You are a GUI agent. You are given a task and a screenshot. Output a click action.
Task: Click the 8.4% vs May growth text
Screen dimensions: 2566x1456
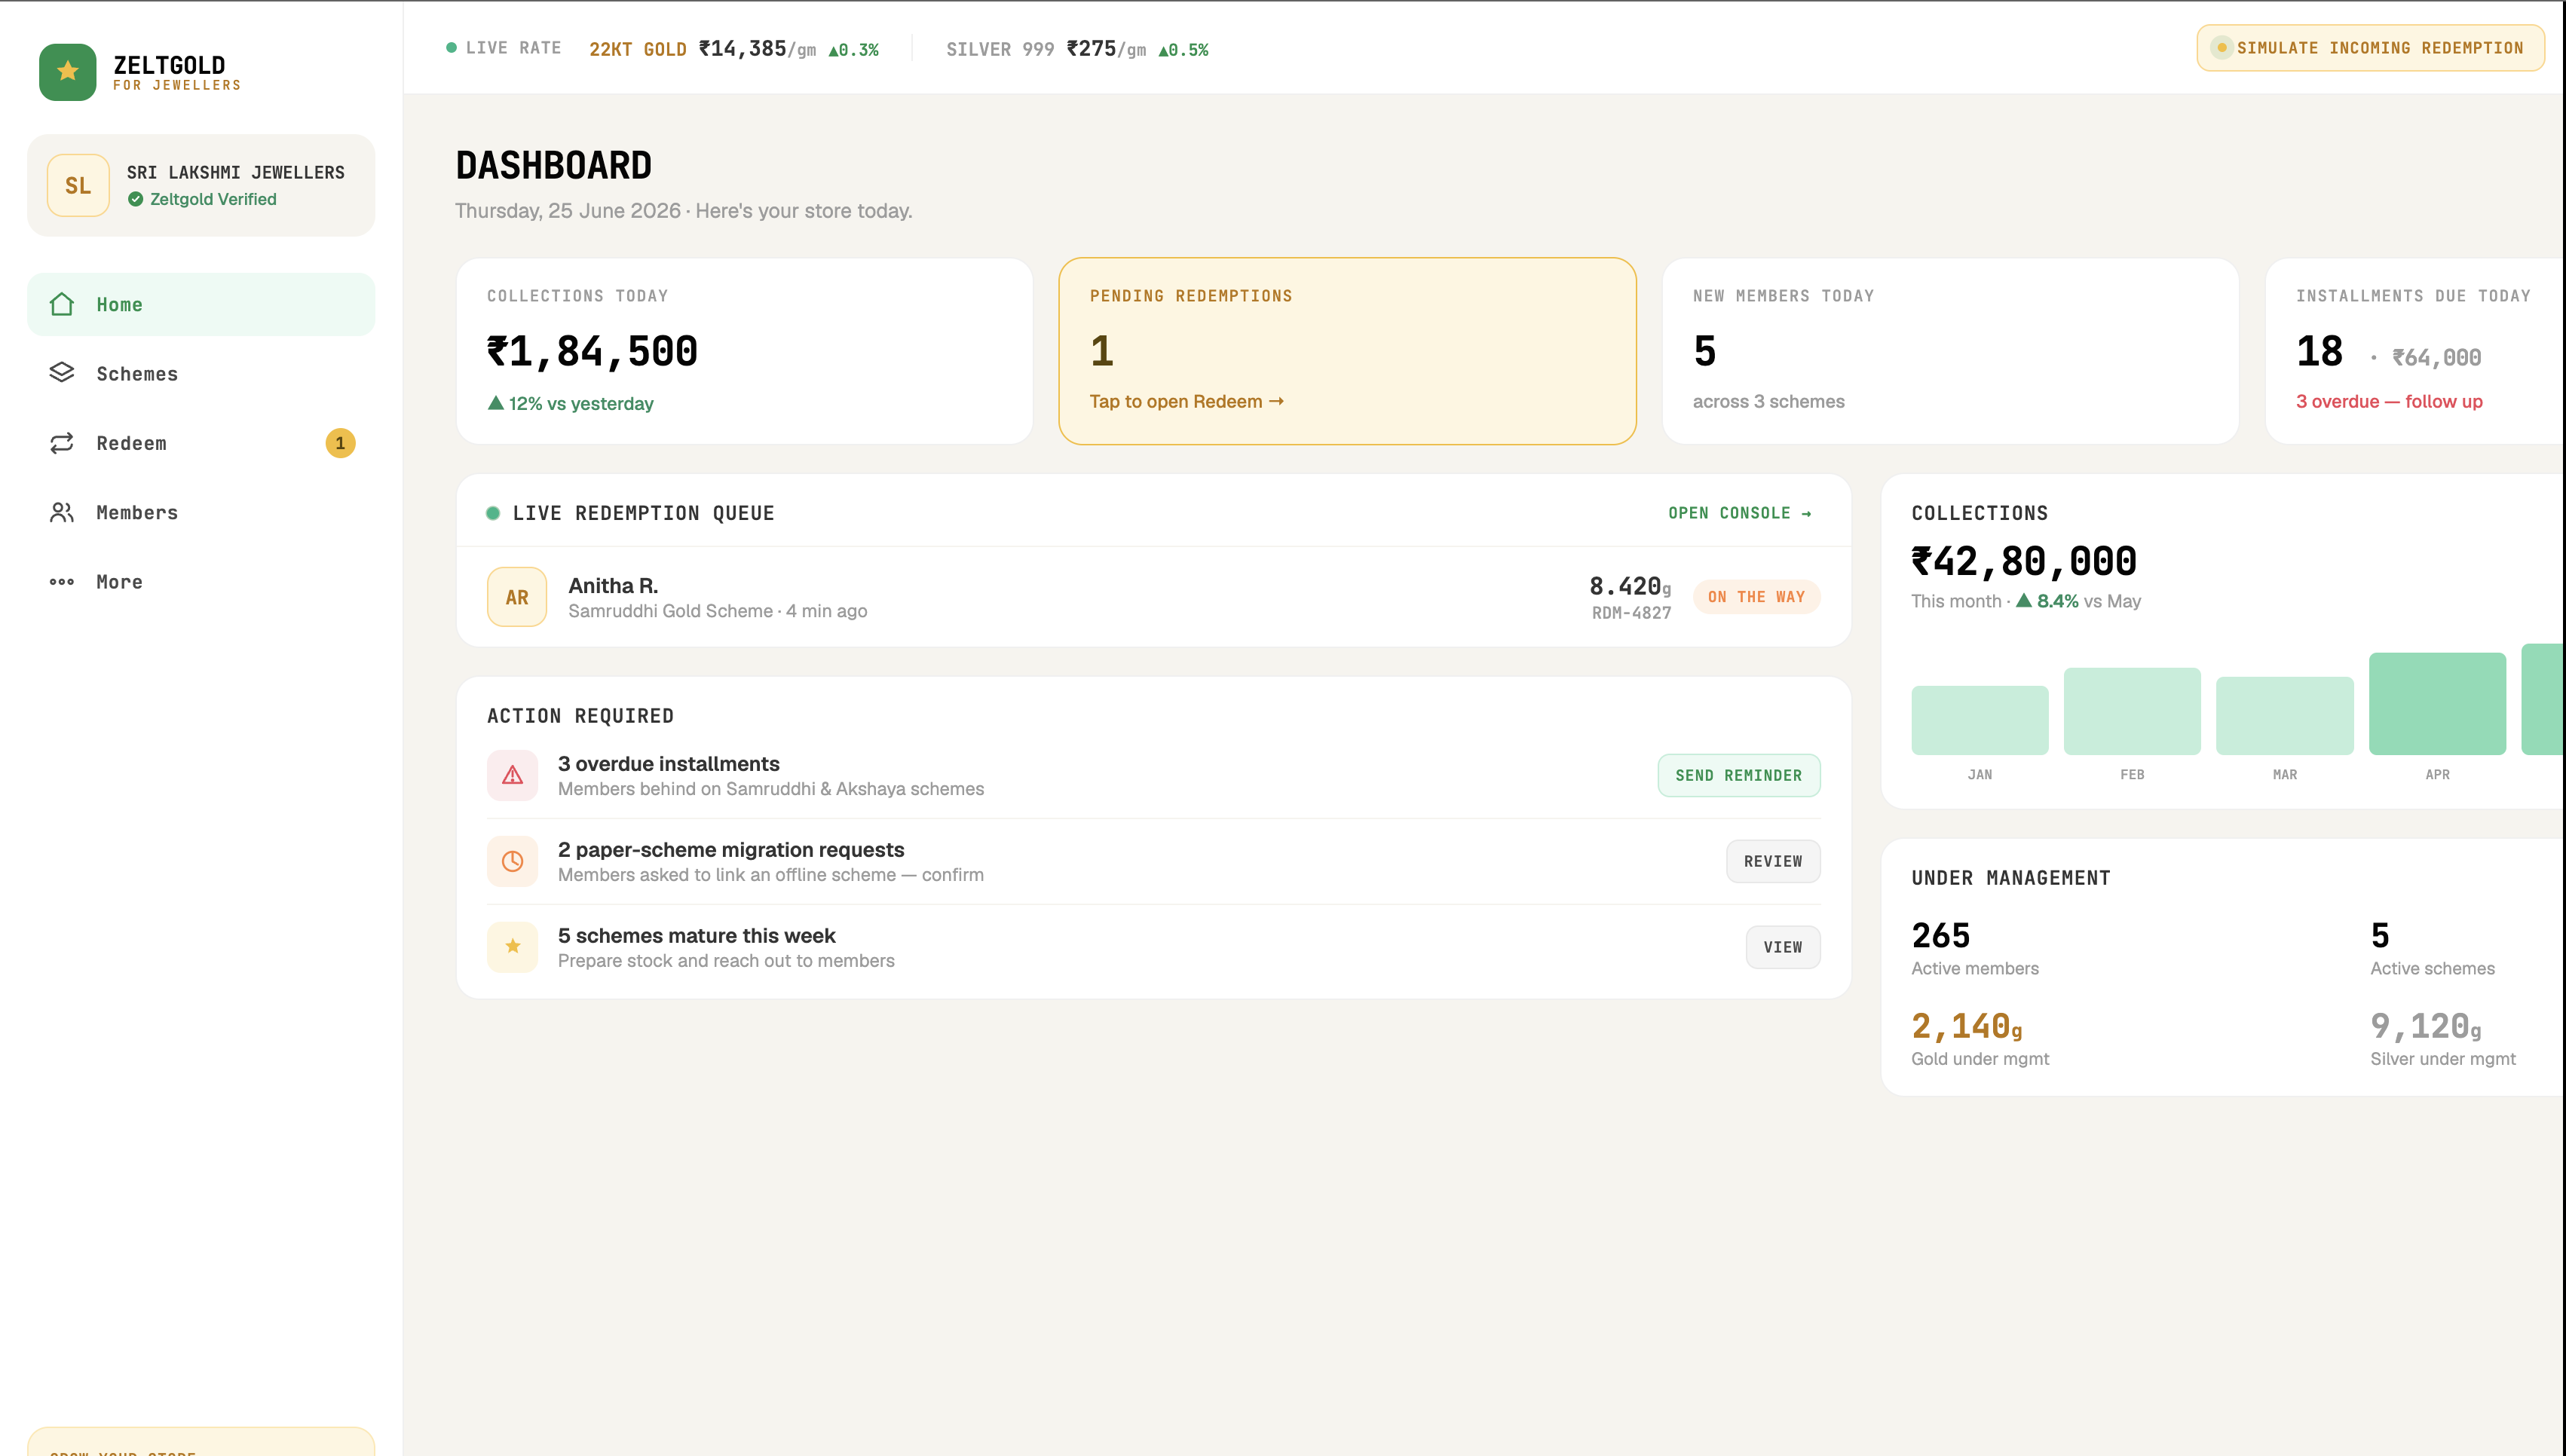click(x=2078, y=601)
